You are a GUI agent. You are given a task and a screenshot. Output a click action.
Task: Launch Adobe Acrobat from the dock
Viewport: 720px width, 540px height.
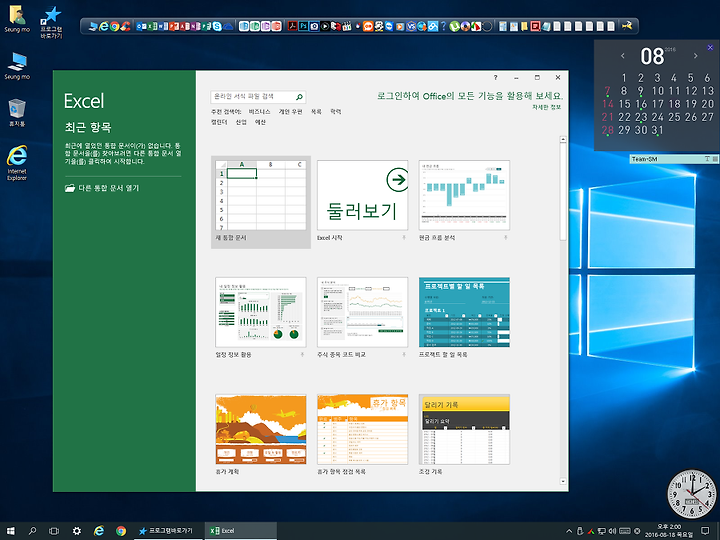click(292, 26)
